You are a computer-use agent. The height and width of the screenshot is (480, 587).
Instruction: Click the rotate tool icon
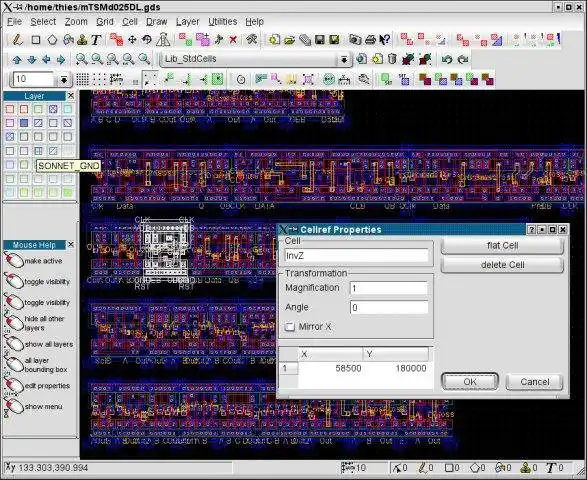click(x=147, y=39)
